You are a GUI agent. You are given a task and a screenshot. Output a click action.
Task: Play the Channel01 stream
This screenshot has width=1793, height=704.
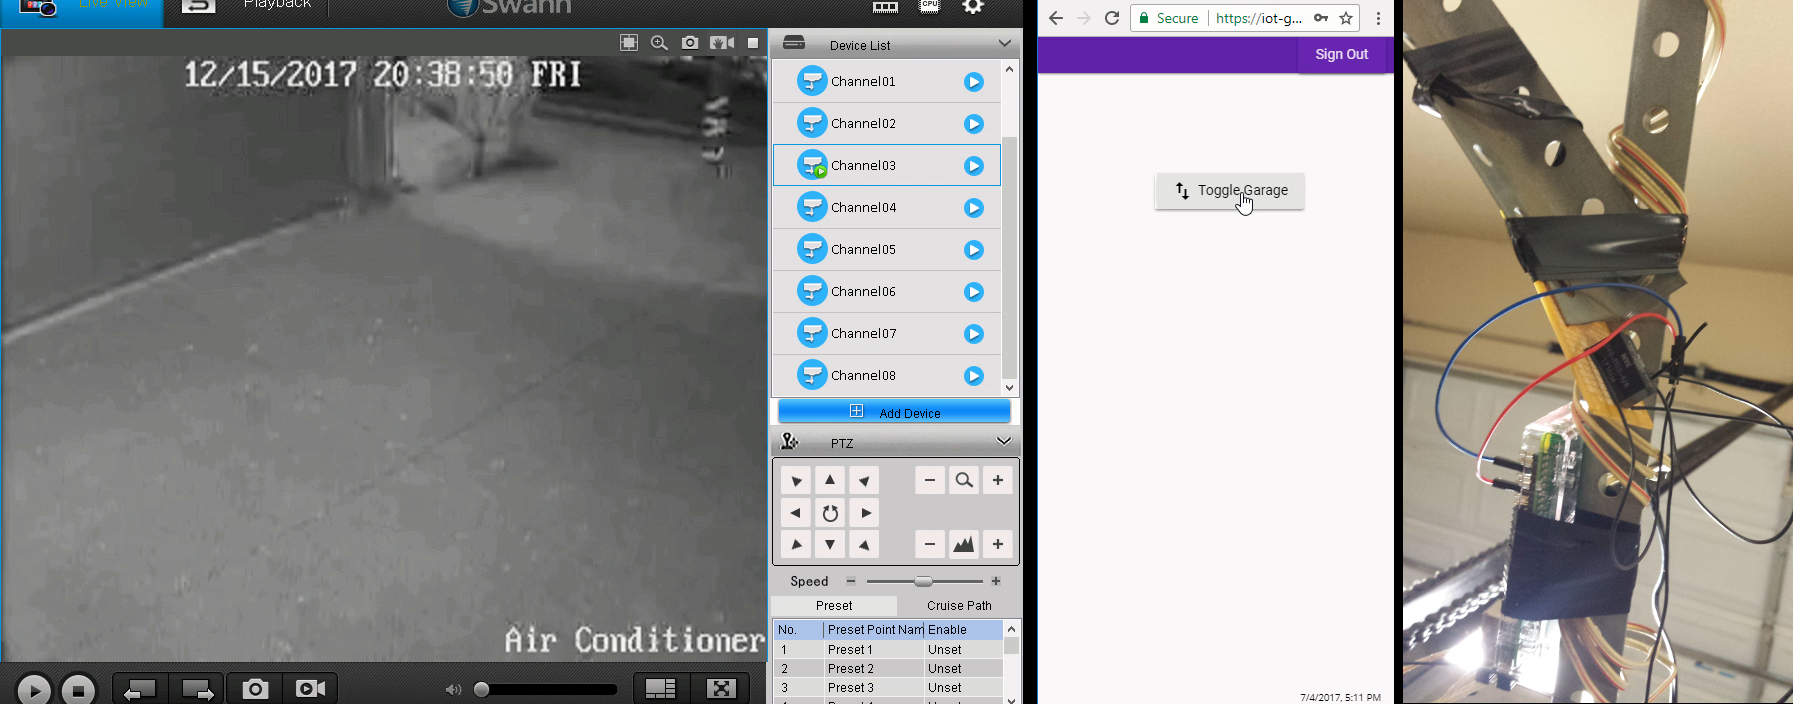tap(973, 82)
